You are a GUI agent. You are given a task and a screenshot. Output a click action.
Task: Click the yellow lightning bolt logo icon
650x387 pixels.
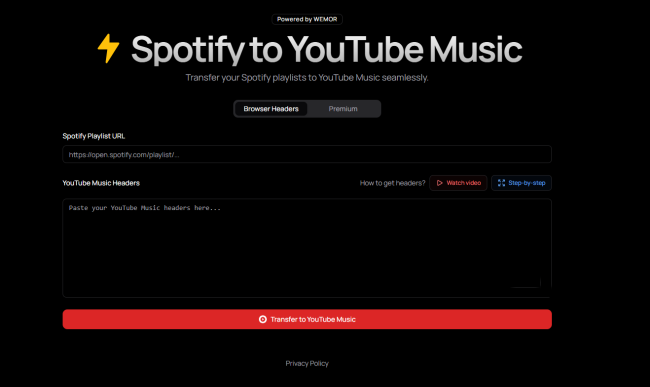(x=109, y=48)
